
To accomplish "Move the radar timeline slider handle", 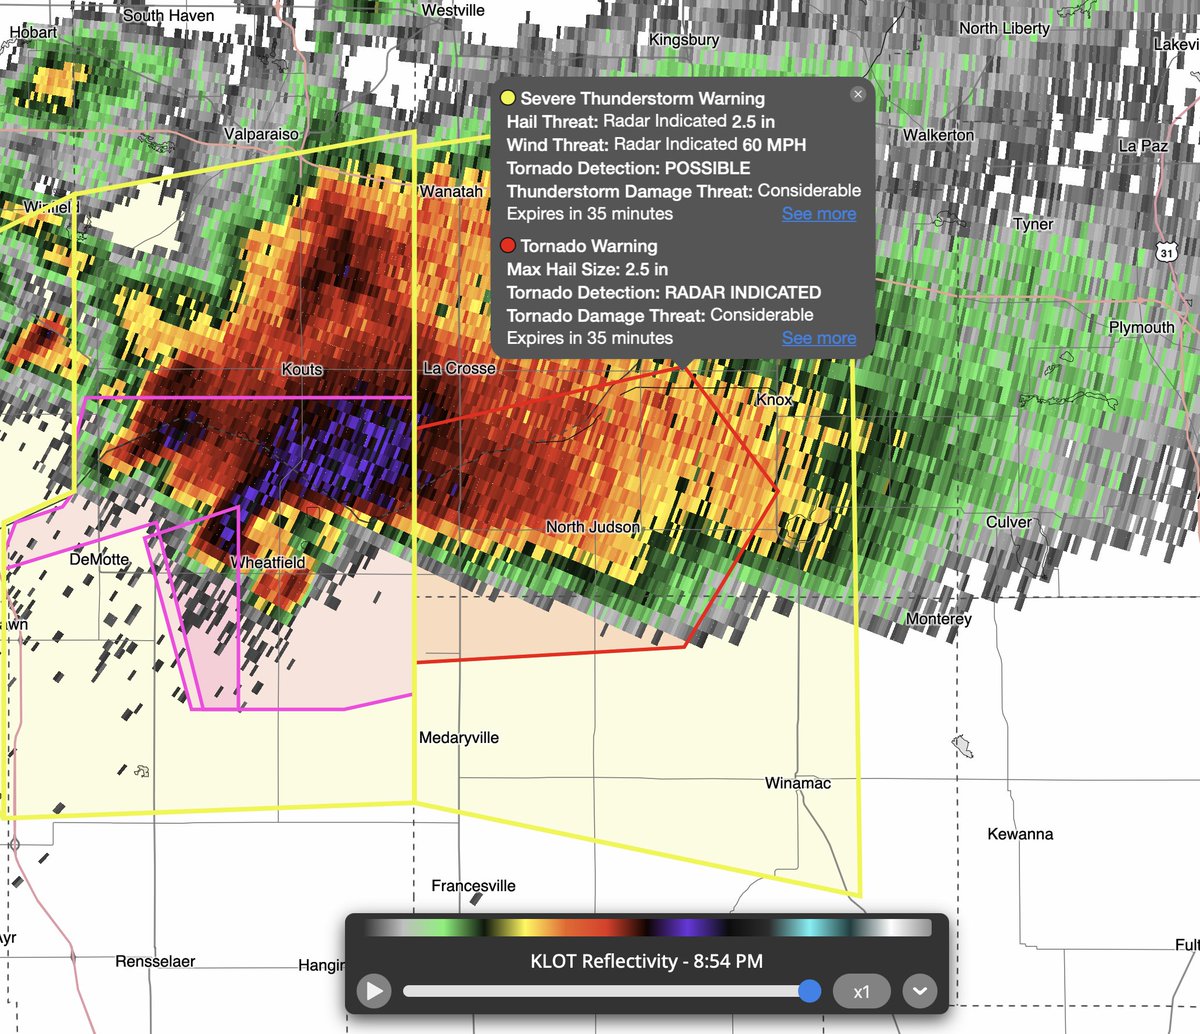I will coord(809,991).
